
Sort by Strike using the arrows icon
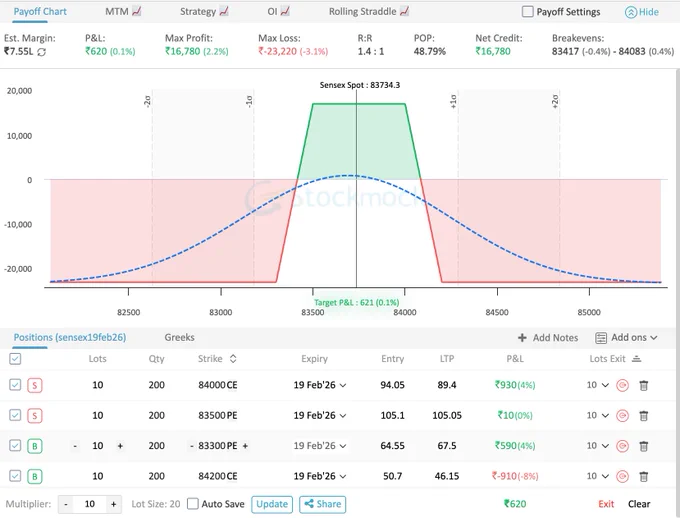(233, 359)
